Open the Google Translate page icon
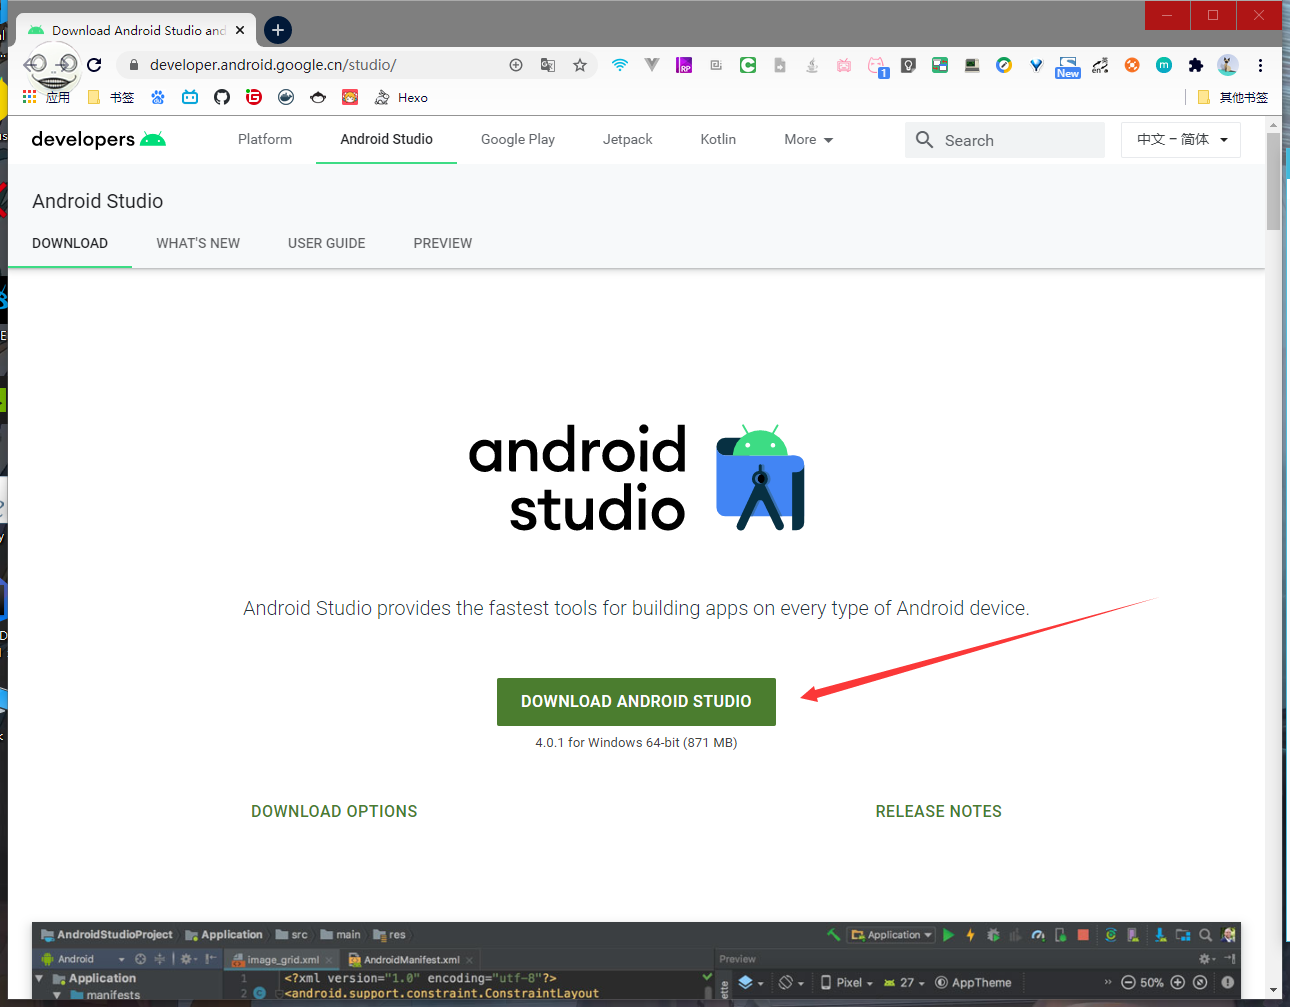The height and width of the screenshot is (1007, 1290). pos(548,65)
